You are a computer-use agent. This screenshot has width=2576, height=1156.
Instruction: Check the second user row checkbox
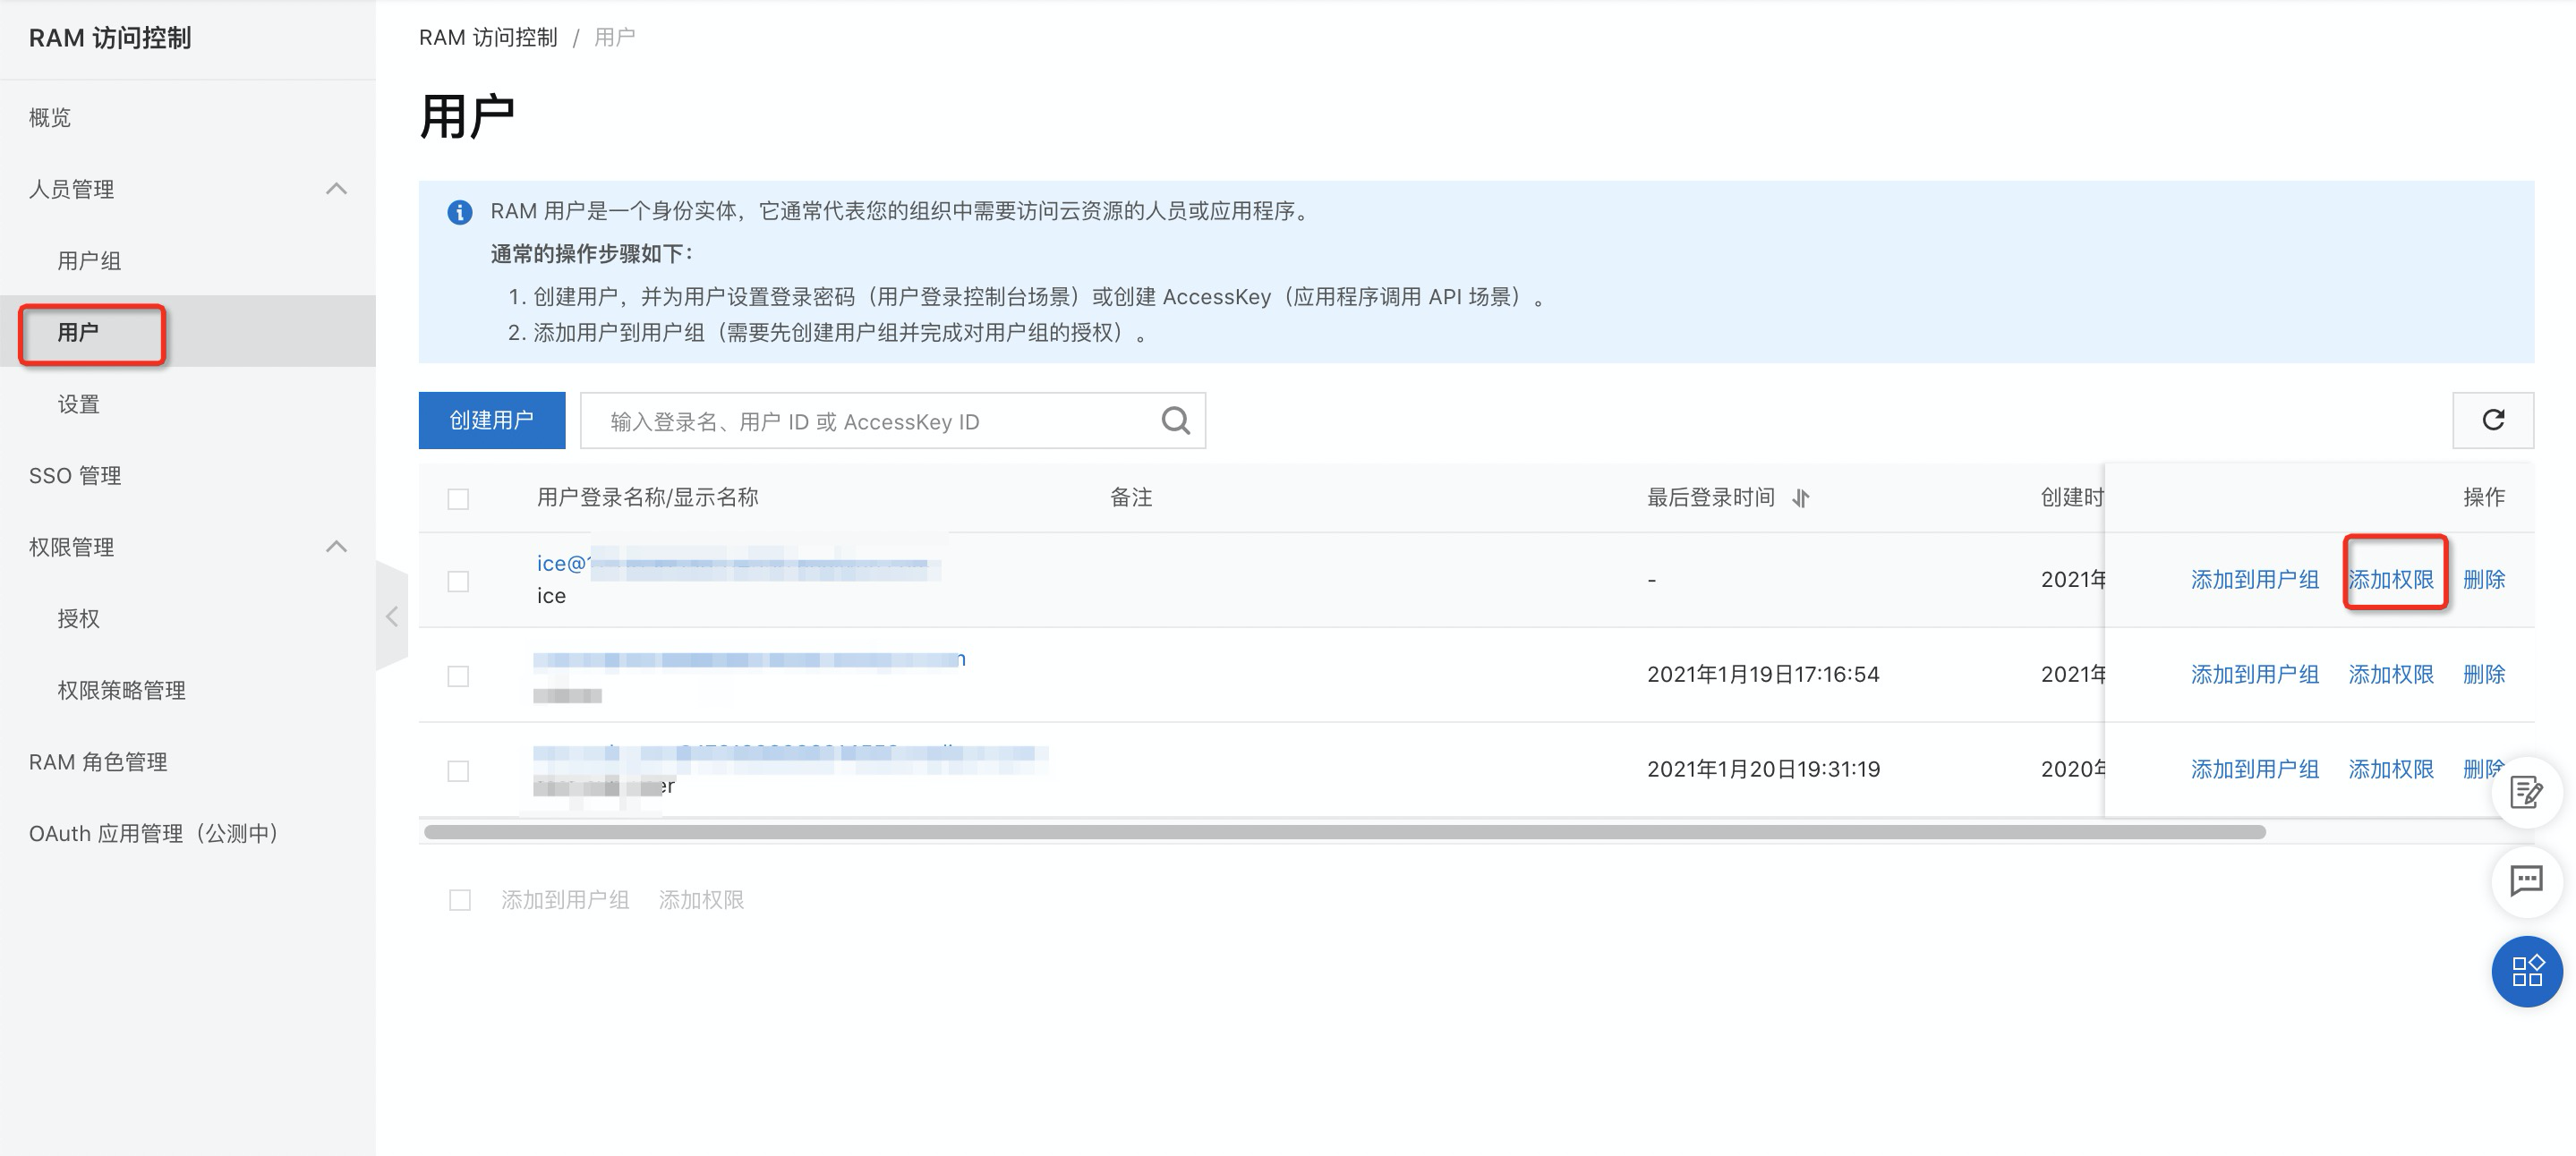458,676
